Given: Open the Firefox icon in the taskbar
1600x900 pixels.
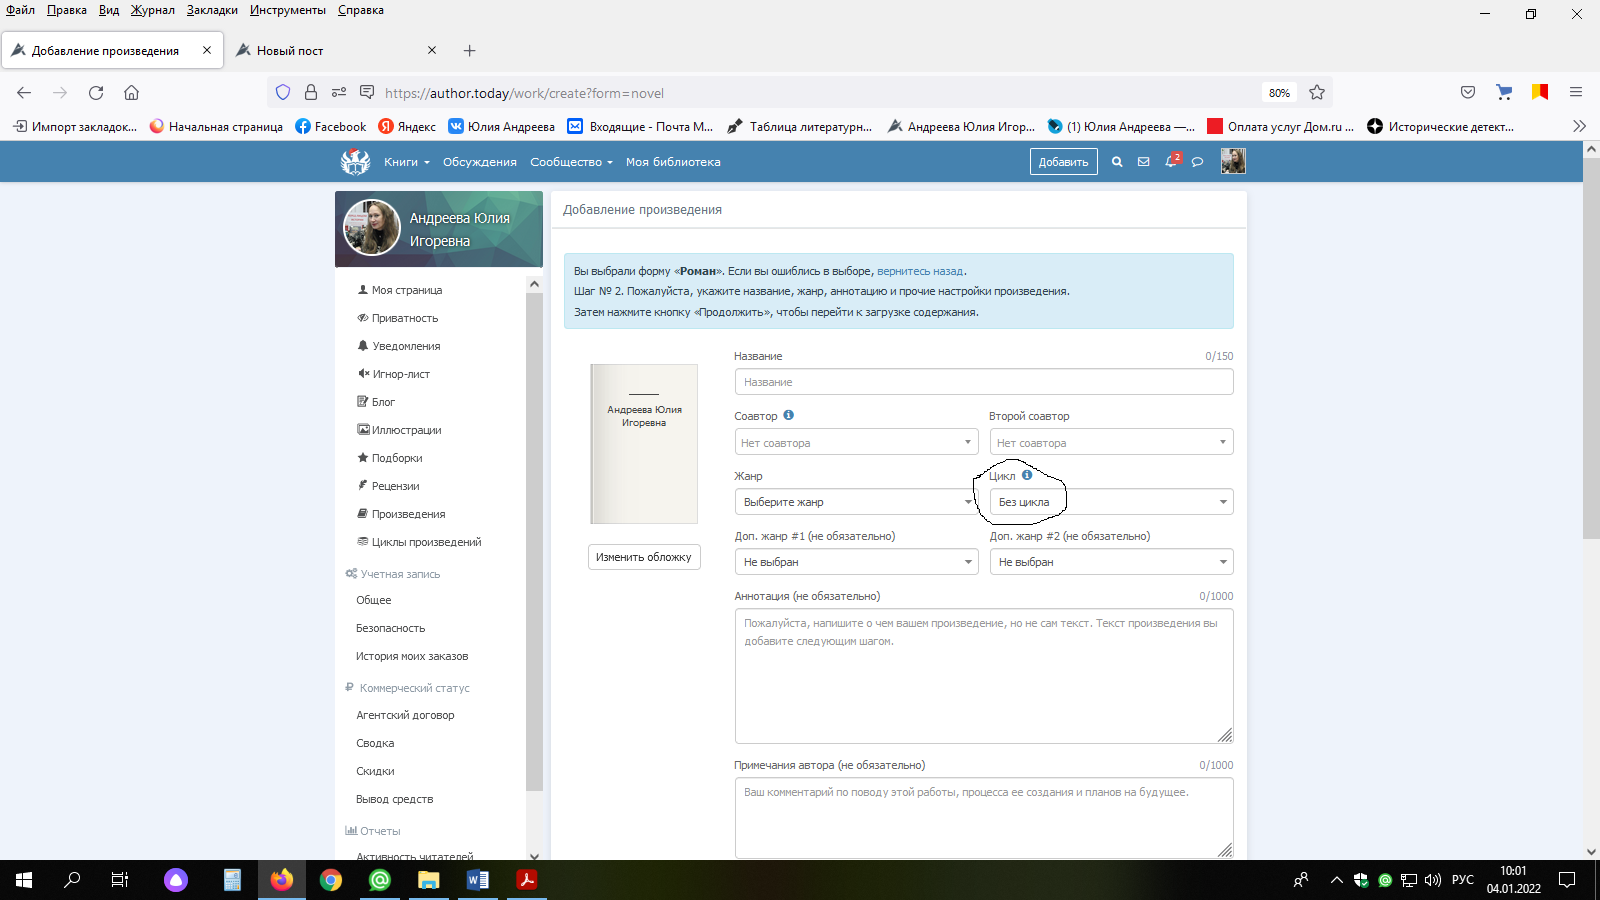Looking at the screenshot, I should click(282, 880).
